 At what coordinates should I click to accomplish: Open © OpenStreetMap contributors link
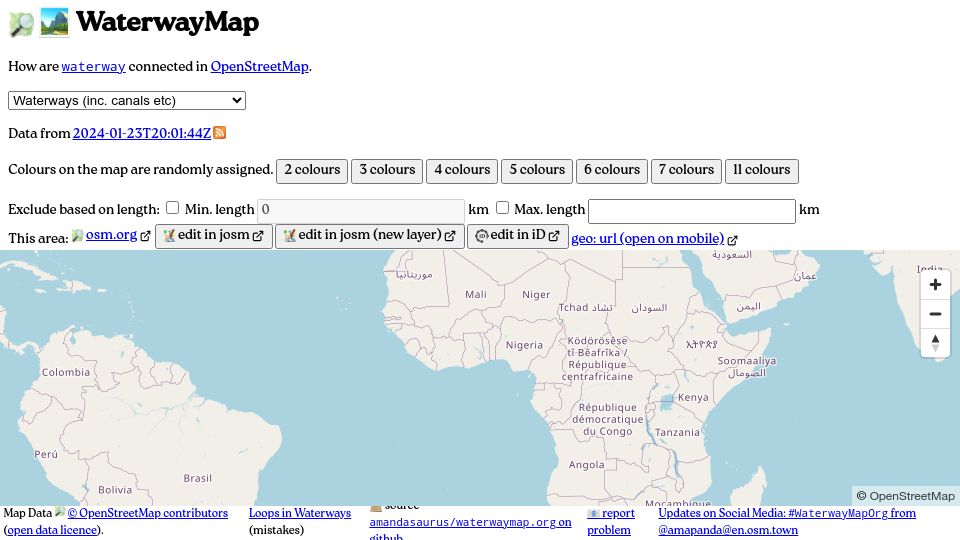[148, 513]
